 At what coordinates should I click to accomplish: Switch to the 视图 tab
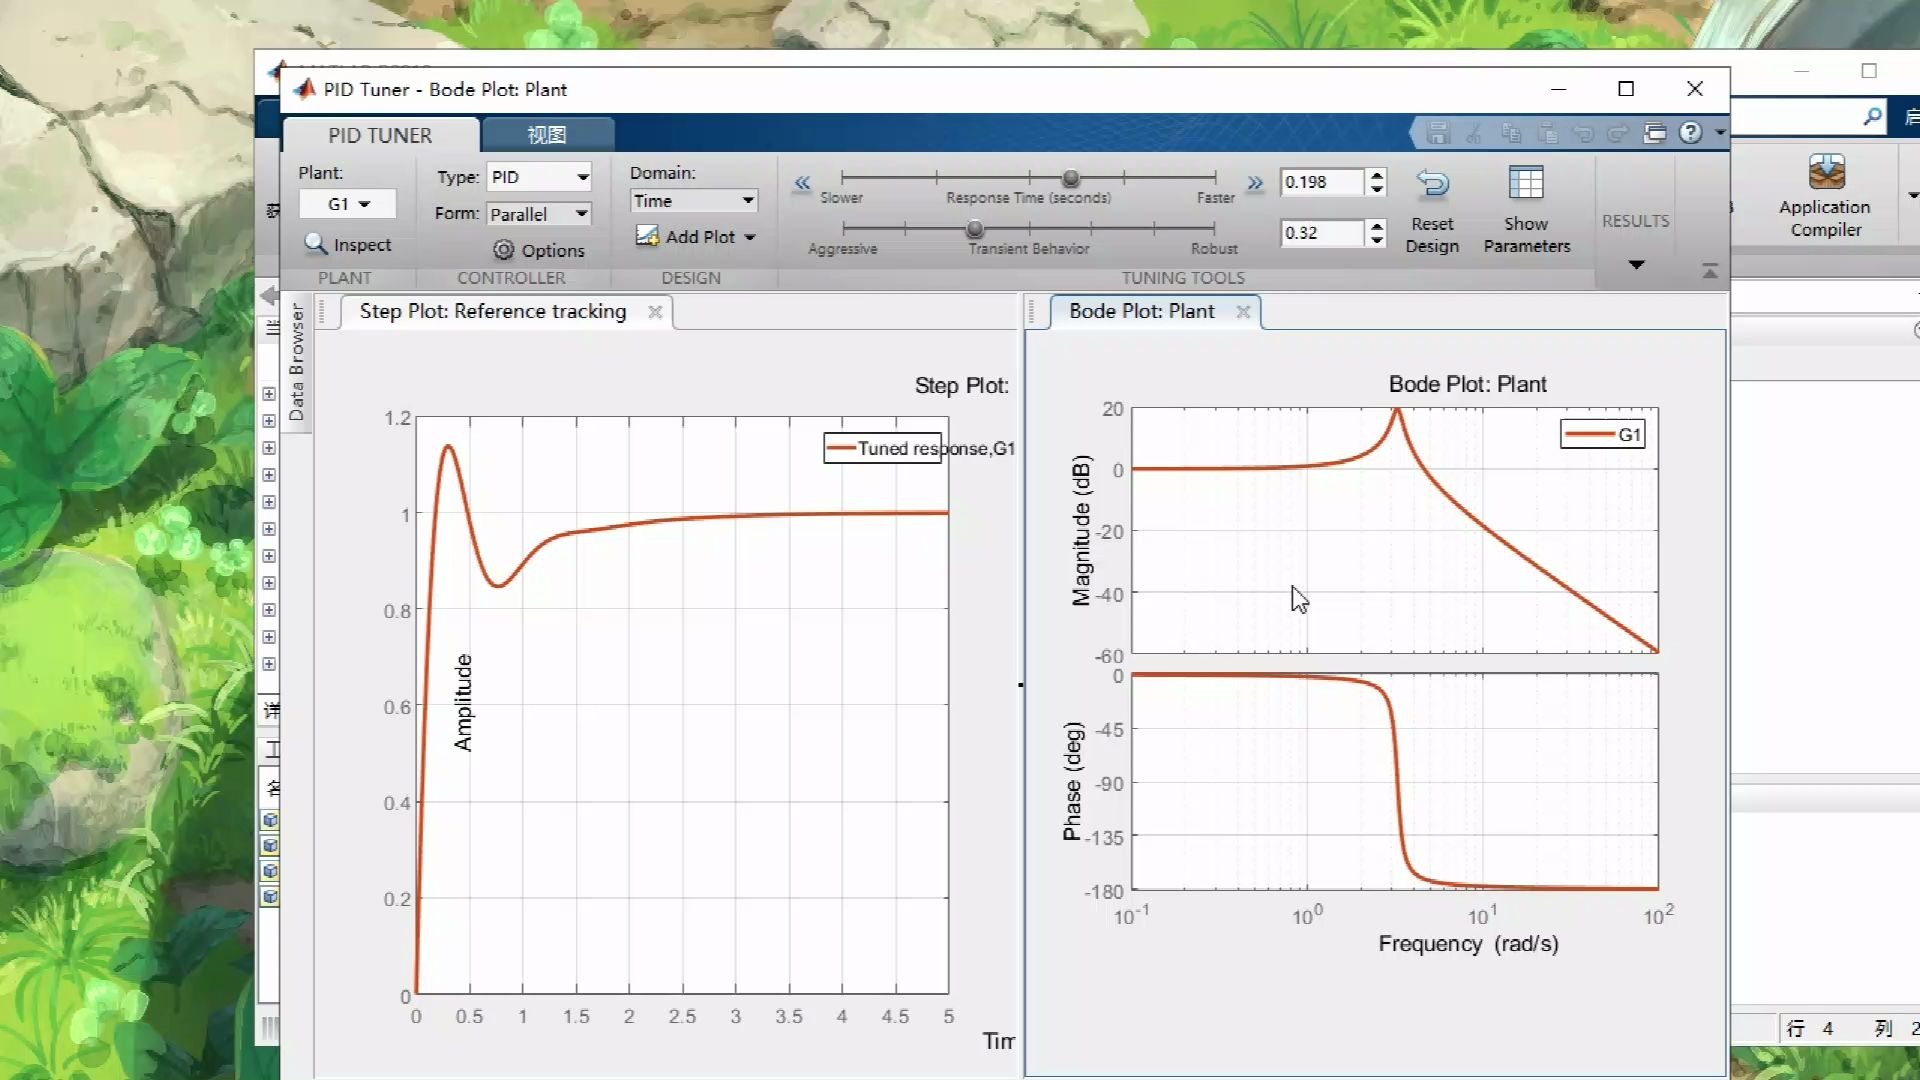[548, 133]
